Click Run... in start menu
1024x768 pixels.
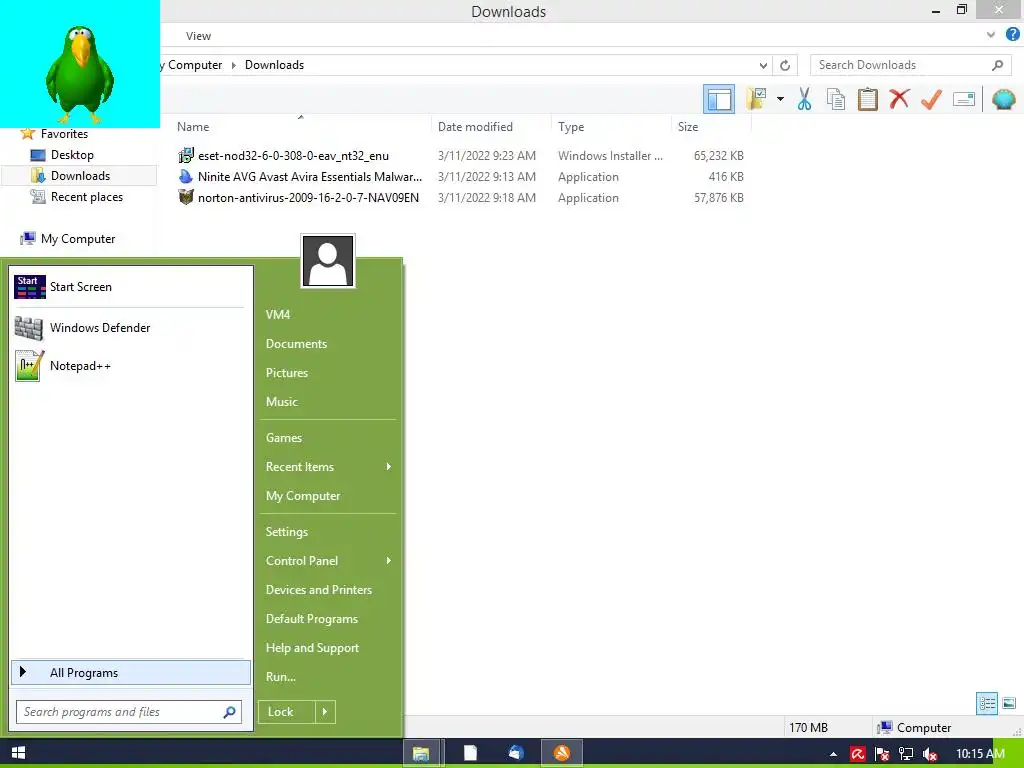281,677
